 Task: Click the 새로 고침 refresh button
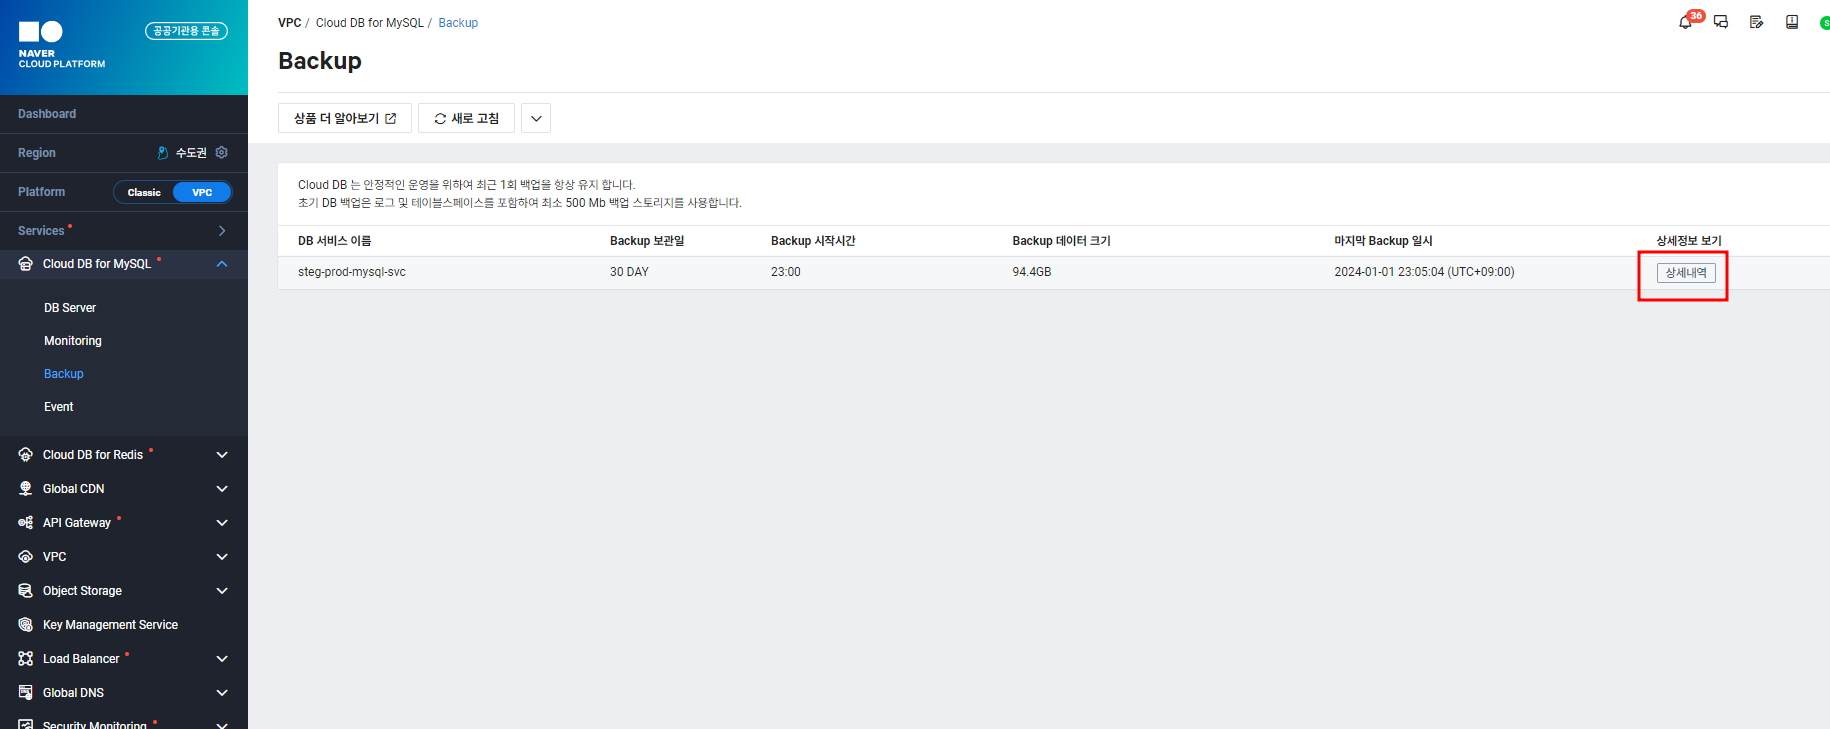click(466, 118)
